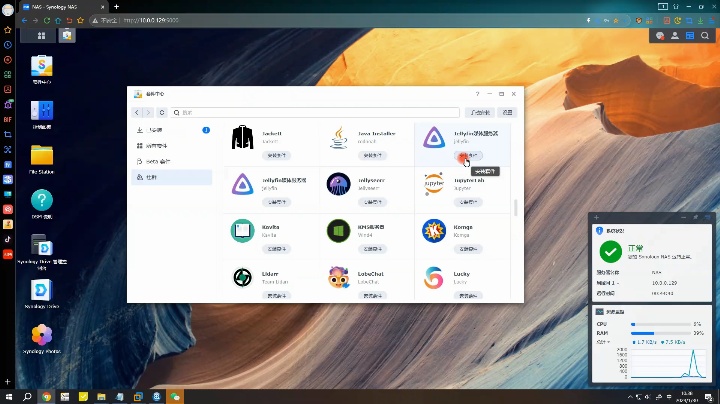This screenshot has width=720, height=404.
Task: Select Beta Packages in the sidebar
Action: pyautogui.click(x=171, y=162)
